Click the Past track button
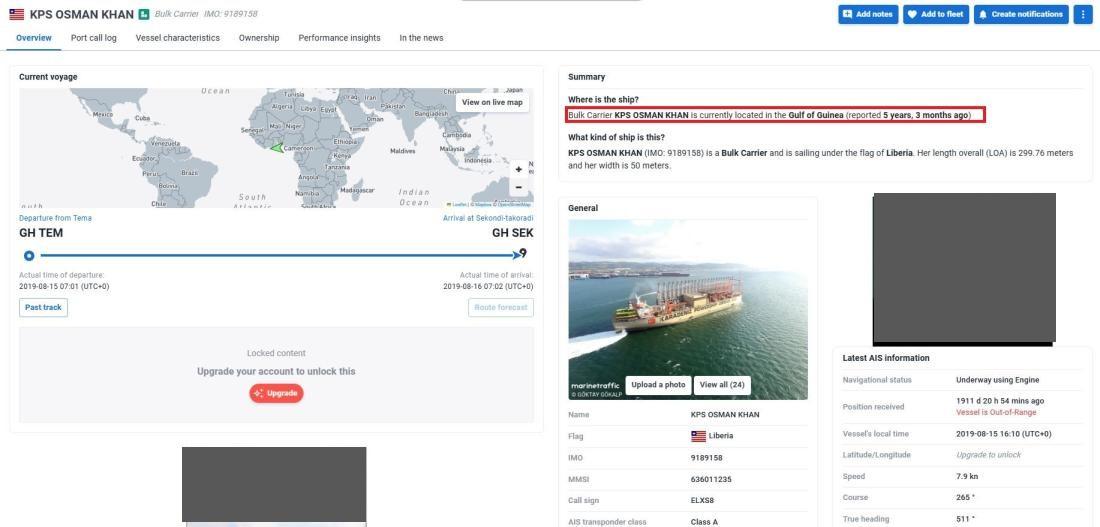 pyautogui.click(x=43, y=307)
